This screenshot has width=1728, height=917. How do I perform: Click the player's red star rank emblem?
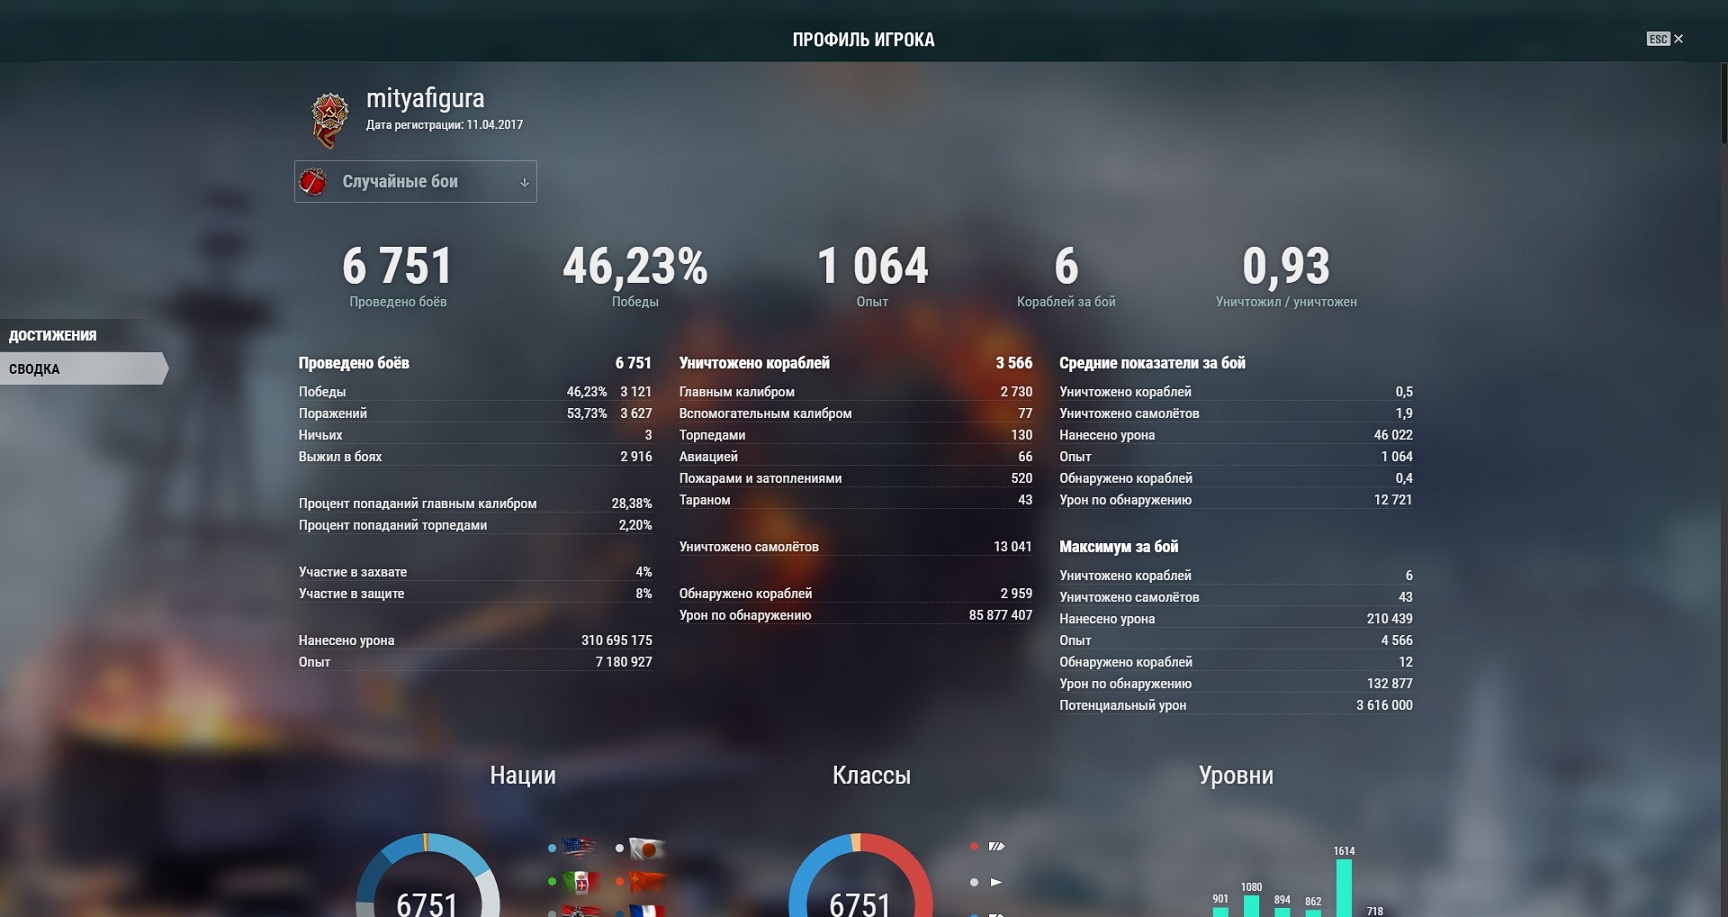tap(329, 120)
